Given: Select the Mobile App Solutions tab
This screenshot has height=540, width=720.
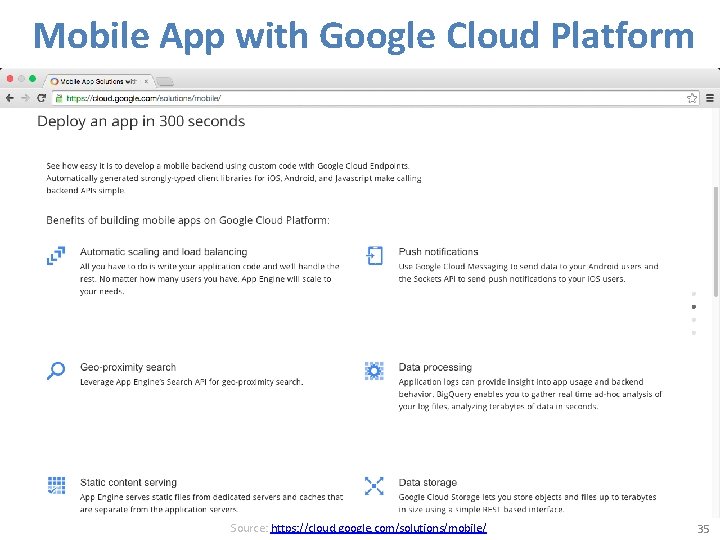Looking at the screenshot, I should click(x=99, y=81).
